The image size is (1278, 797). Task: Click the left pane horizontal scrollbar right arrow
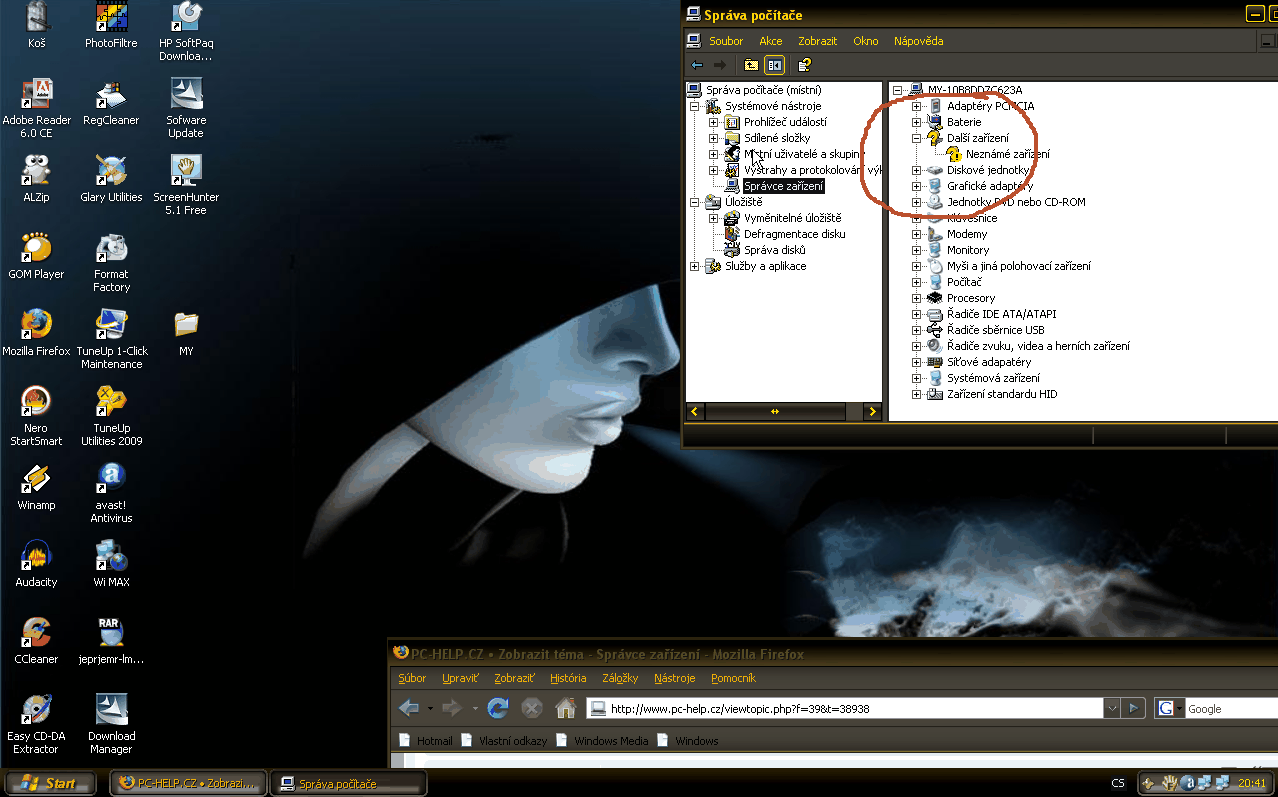point(872,411)
